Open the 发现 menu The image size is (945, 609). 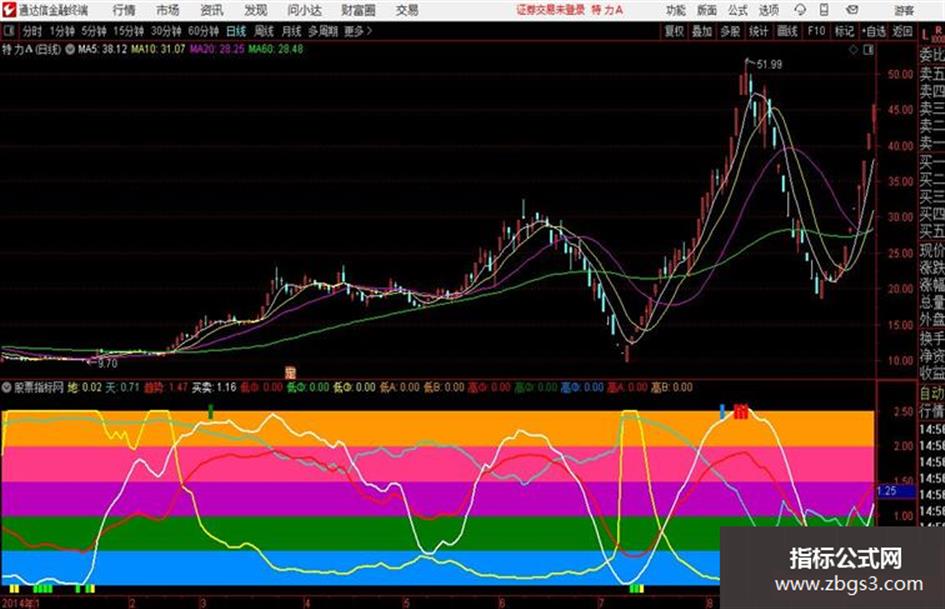[x=256, y=10]
